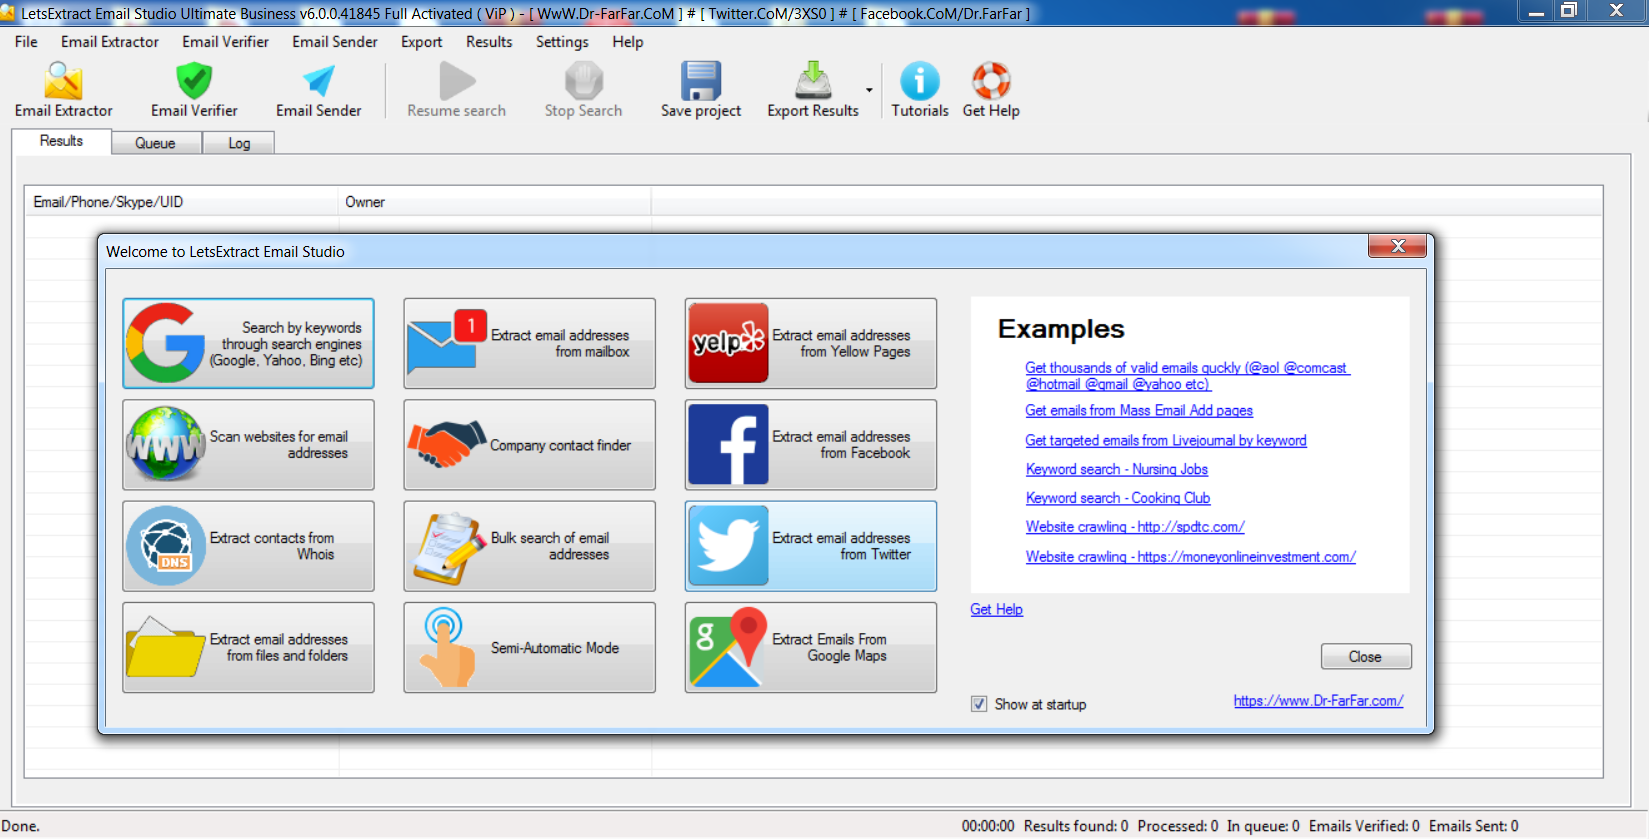Open the Settings menu

(561, 42)
